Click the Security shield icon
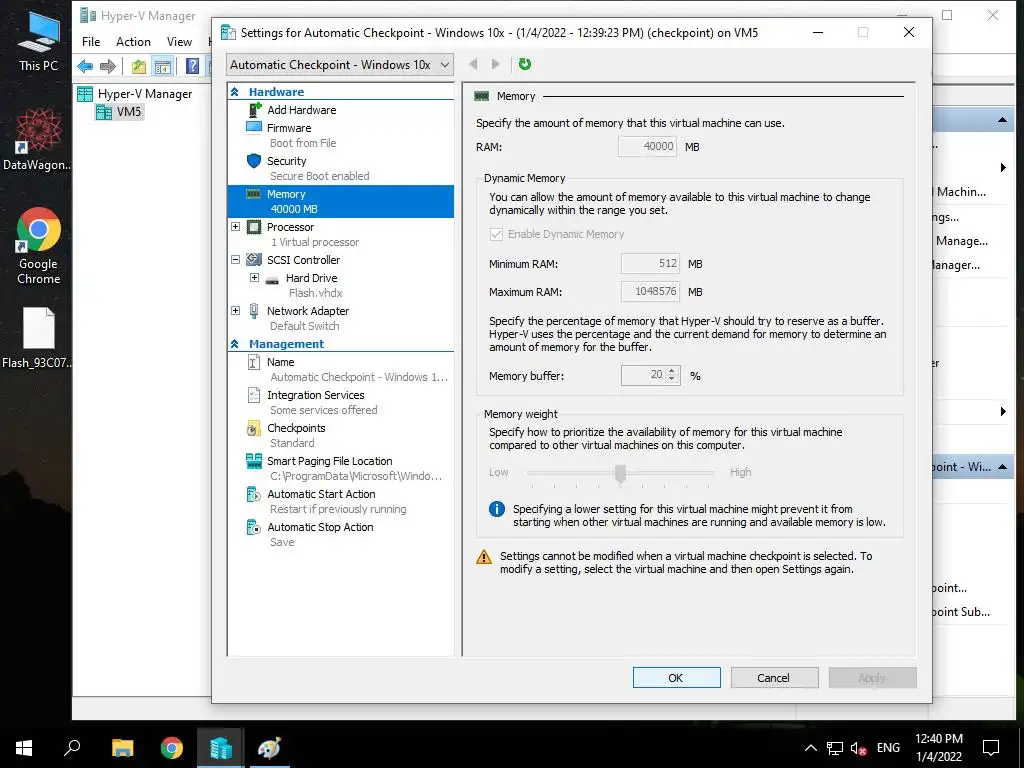The height and width of the screenshot is (768, 1024). click(x=254, y=161)
